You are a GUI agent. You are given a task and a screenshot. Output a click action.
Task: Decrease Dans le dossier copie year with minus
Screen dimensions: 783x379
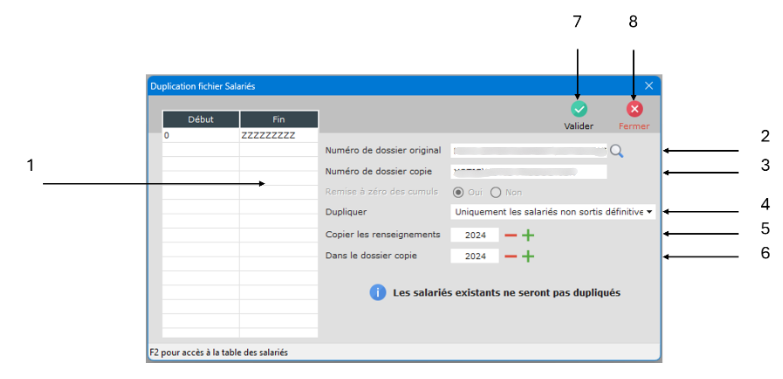(x=511, y=257)
